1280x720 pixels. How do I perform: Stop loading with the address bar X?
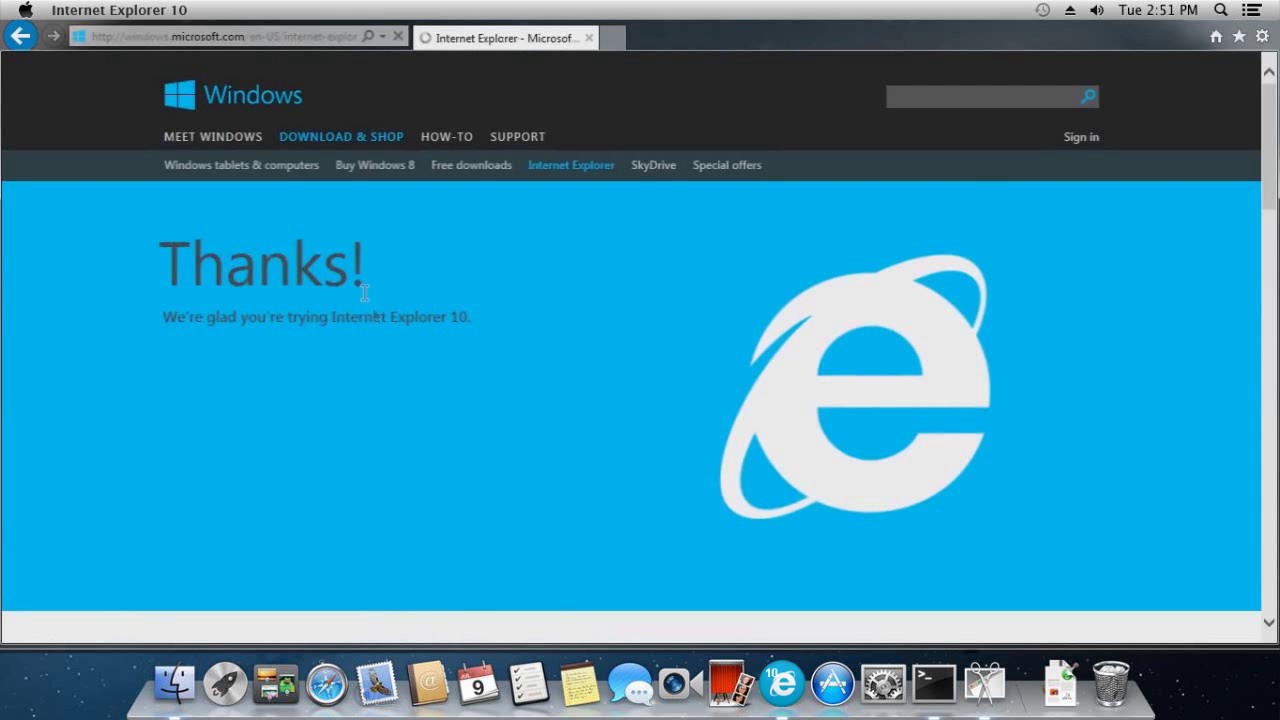(x=398, y=36)
